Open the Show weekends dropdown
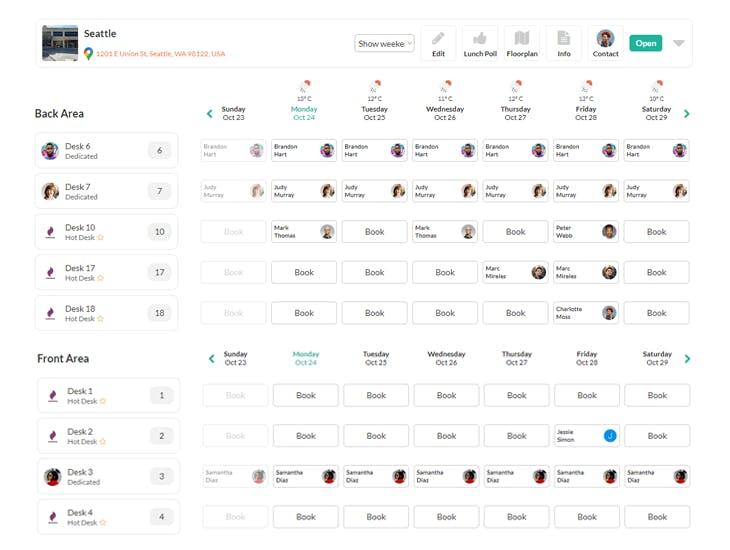This screenshot has width=730, height=550. (385, 43)
